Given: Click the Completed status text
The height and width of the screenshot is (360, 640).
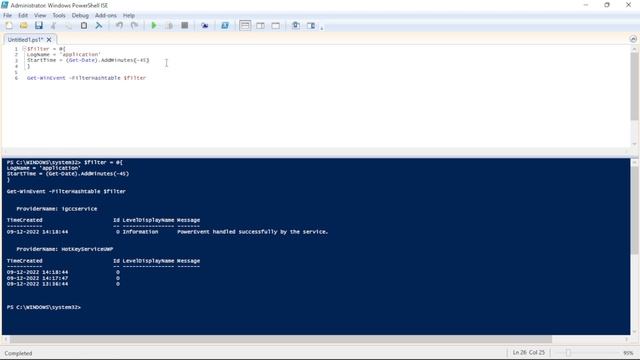Looking at the screenshot, I should [x=18, y=353].
